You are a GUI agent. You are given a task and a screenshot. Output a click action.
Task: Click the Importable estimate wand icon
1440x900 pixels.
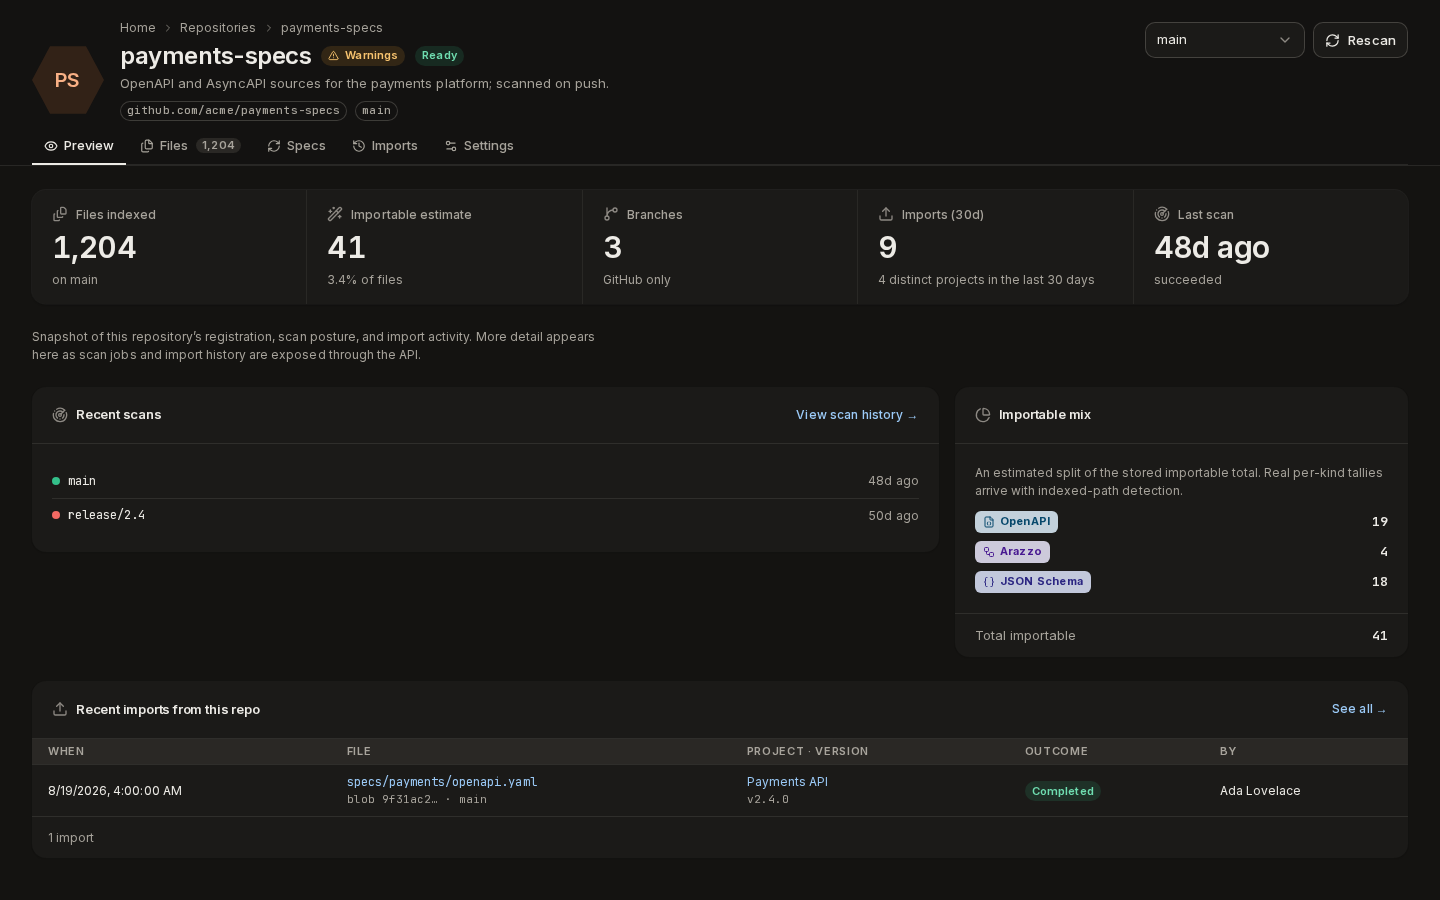335,214
